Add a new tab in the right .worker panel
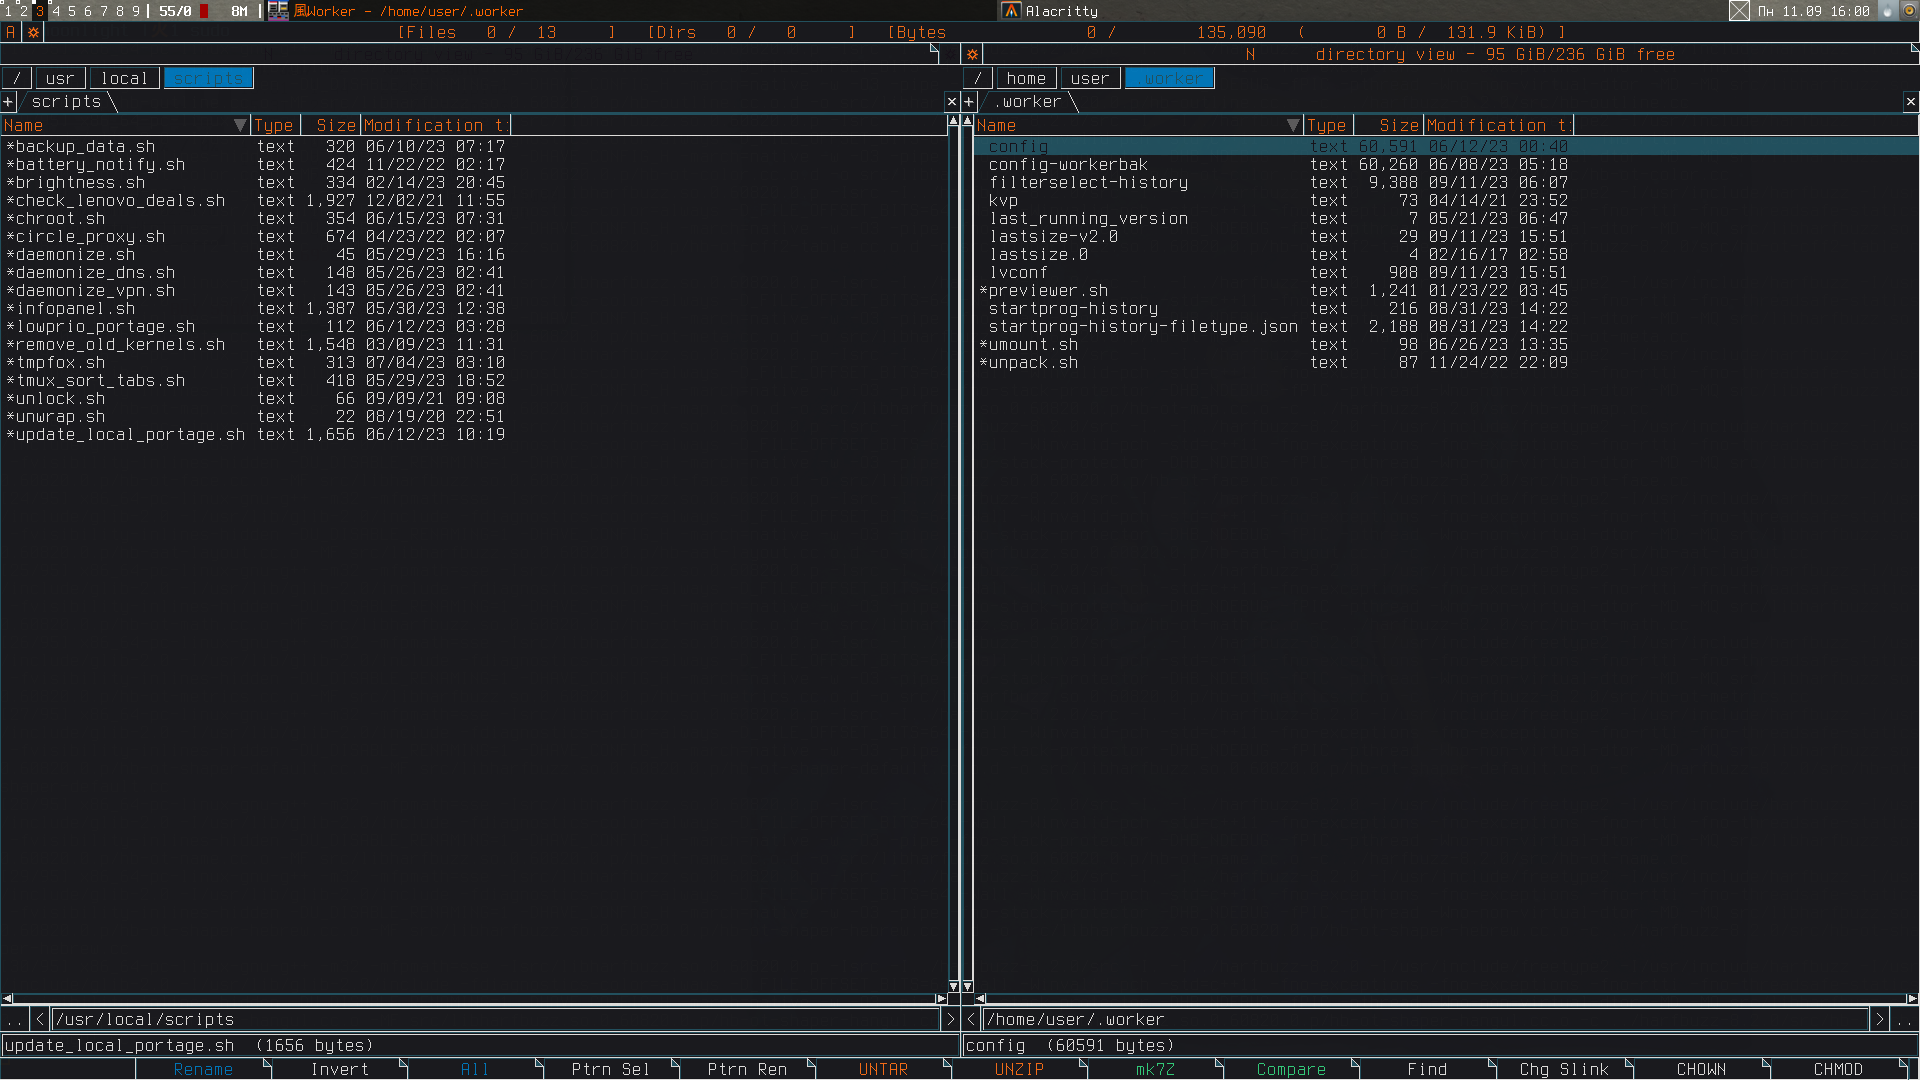Image resolution: width=1920 pixels, height=1080 pixels. pyautogui.click(x=969, y=102)
